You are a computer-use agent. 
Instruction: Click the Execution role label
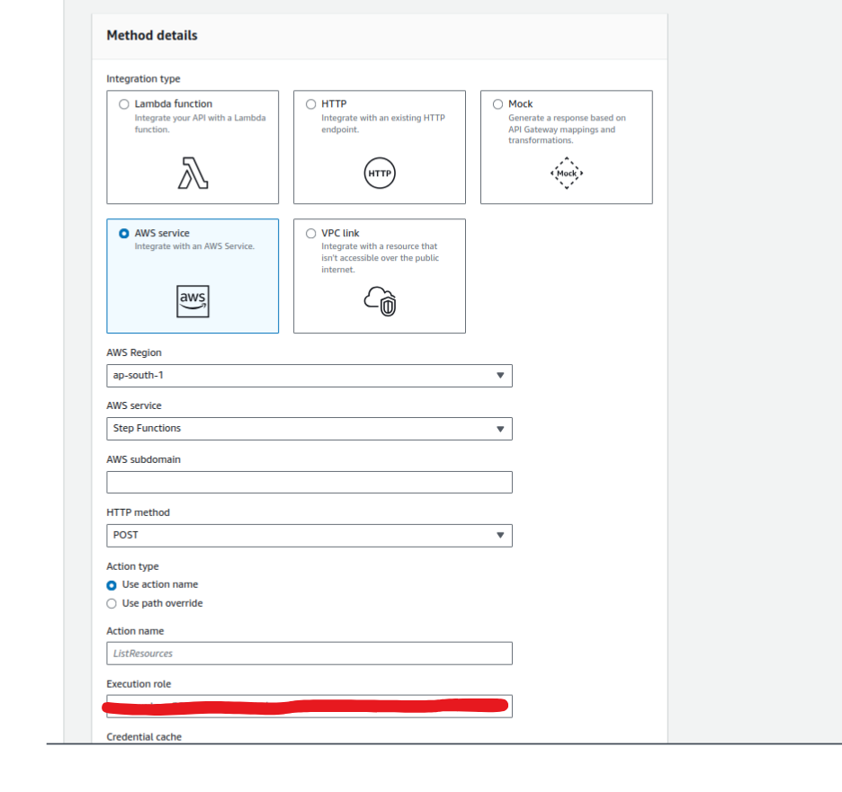tap(139, 684)
